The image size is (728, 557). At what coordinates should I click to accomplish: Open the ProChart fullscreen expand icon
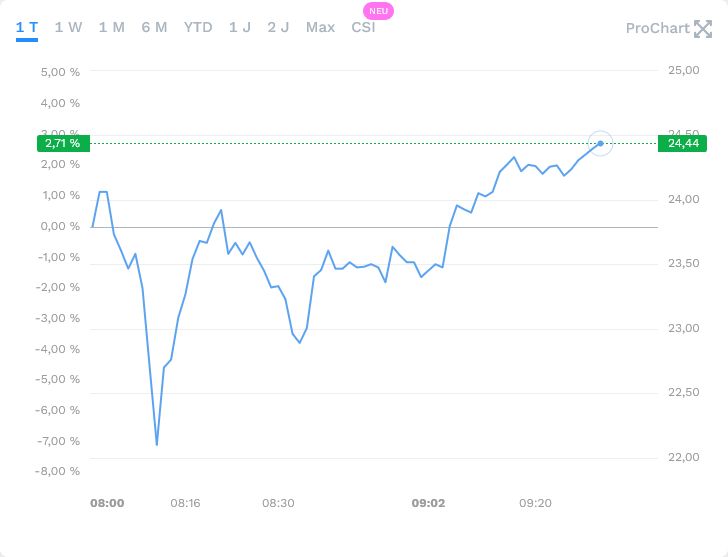point(703,28)
